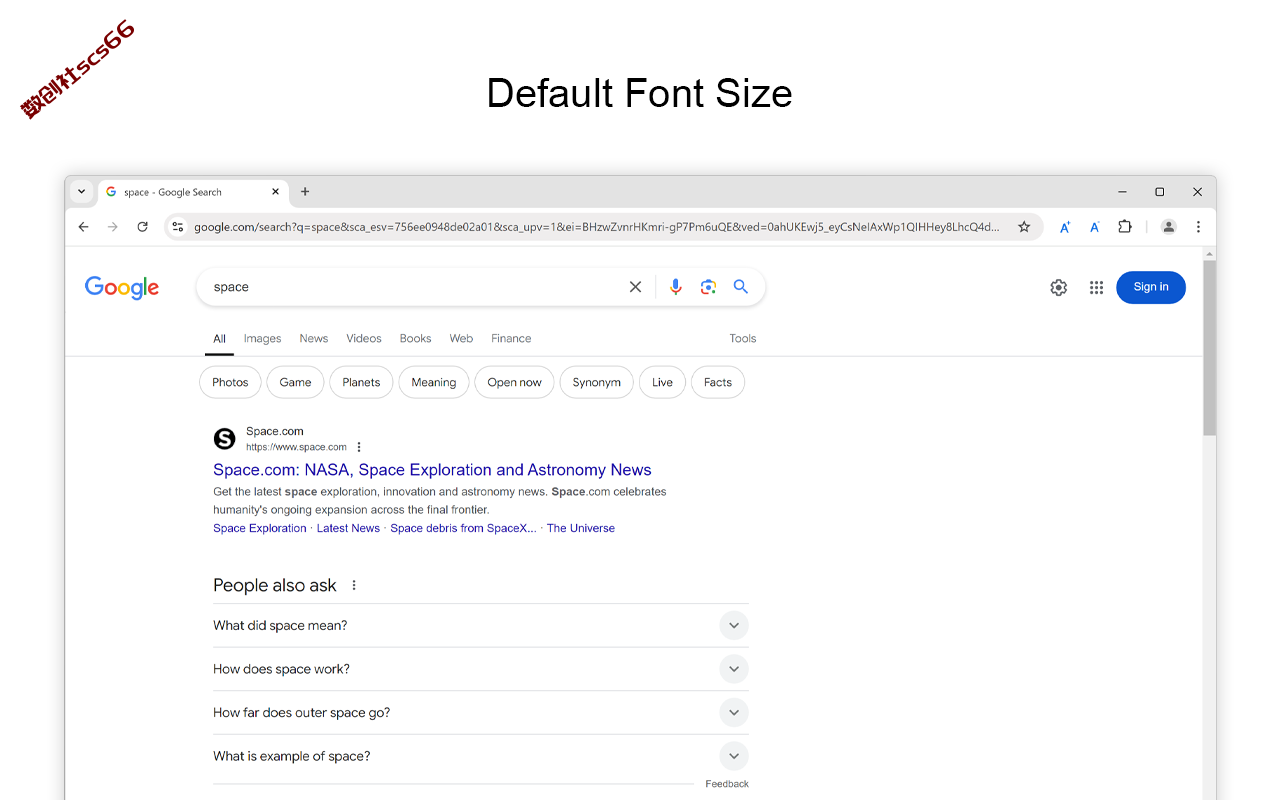The width and height of the screenshot is (1280, 800).
Task: Click the https://www.space.com URL text
Action: [x=296, y=447]
